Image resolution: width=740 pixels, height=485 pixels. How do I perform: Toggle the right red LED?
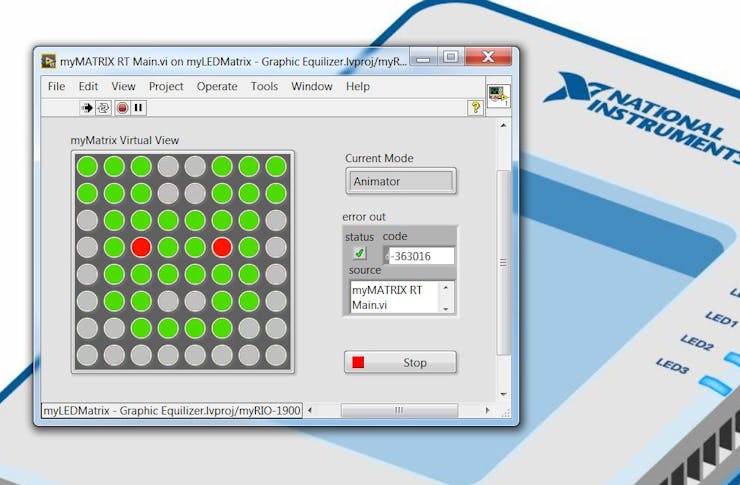(x=222, y=247)
